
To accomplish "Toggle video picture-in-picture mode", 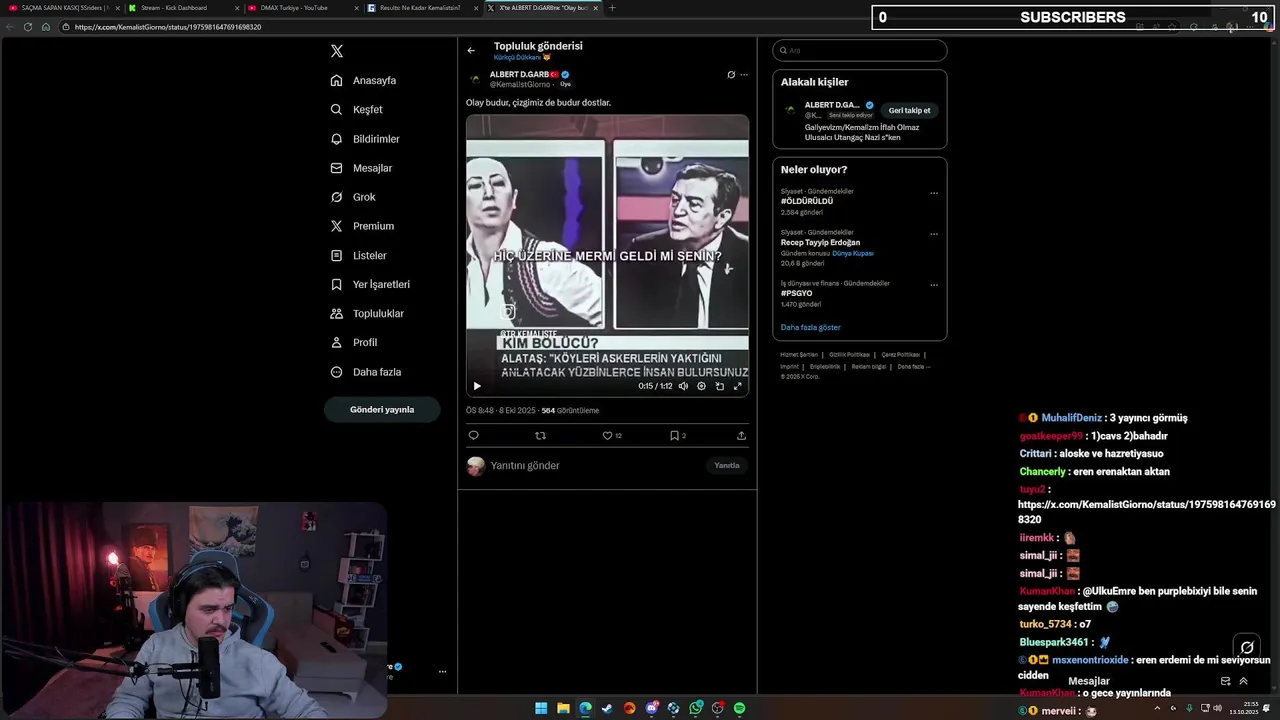I will pos(719,386).
